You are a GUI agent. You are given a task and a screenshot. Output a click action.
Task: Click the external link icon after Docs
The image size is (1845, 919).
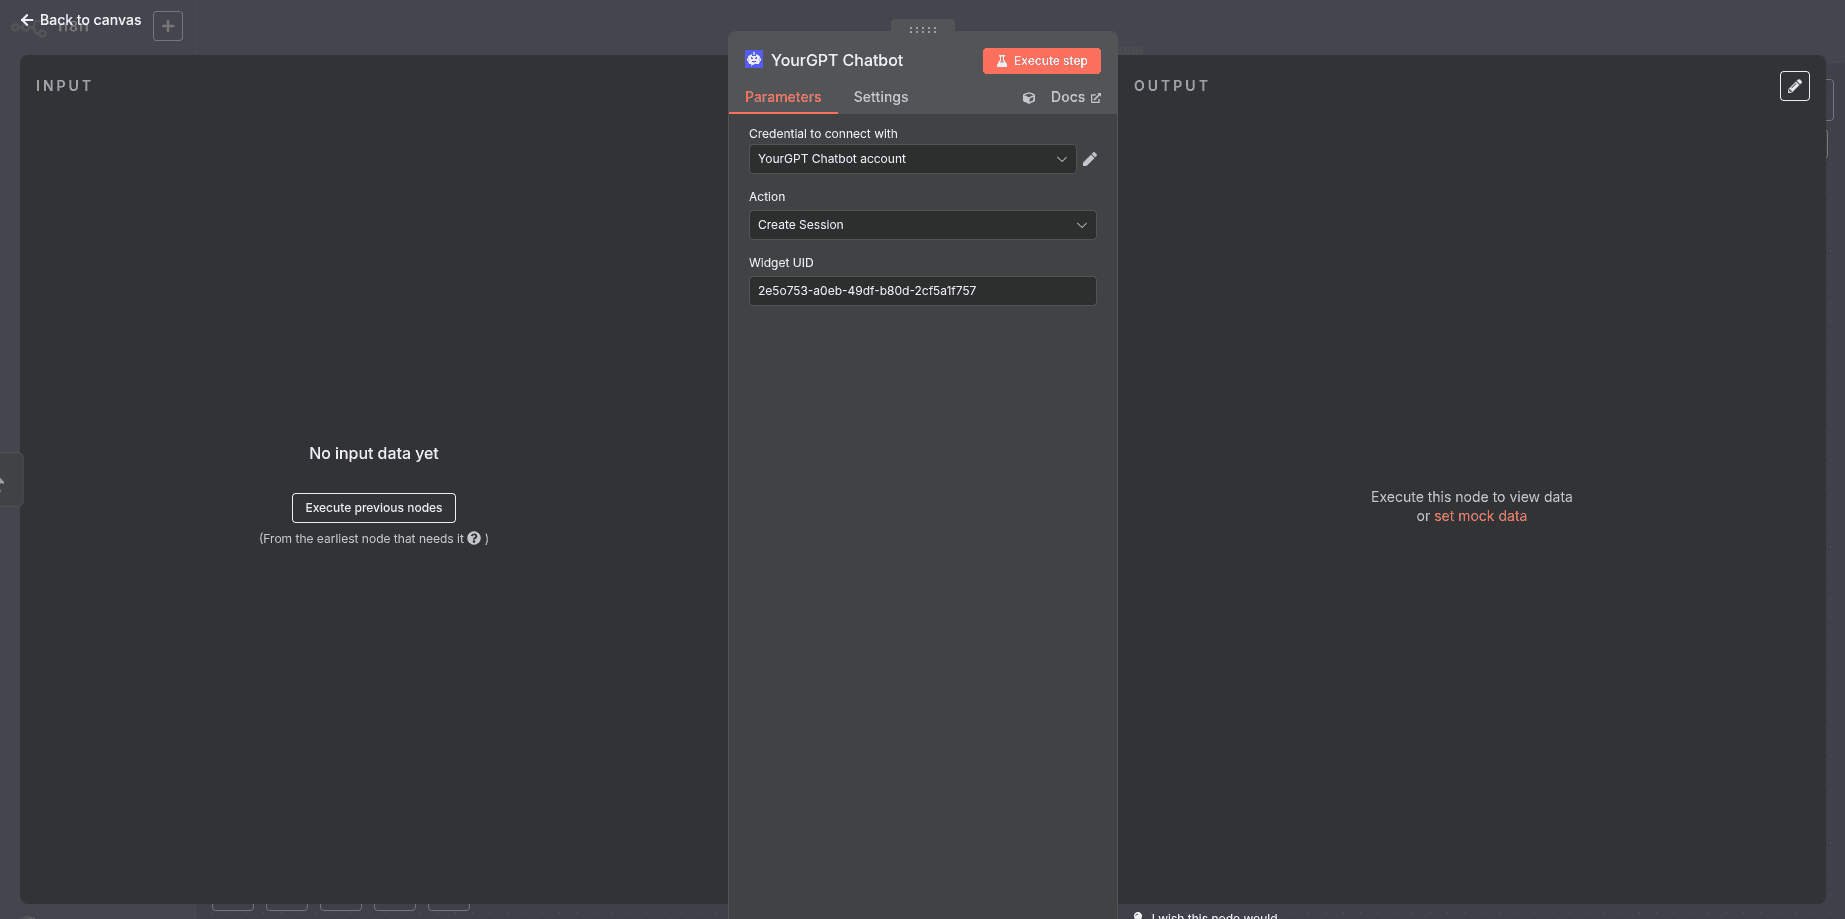pyautogui.click(x=1096, y=98)
